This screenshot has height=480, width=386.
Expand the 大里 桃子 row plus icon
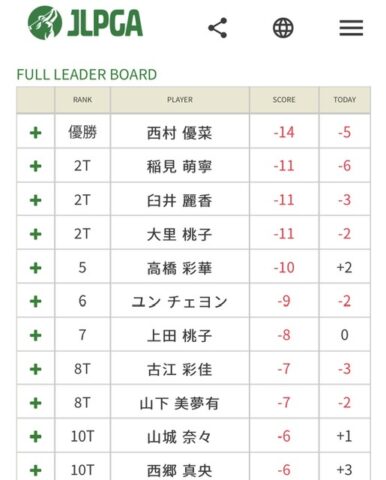[x=36, y=234]
